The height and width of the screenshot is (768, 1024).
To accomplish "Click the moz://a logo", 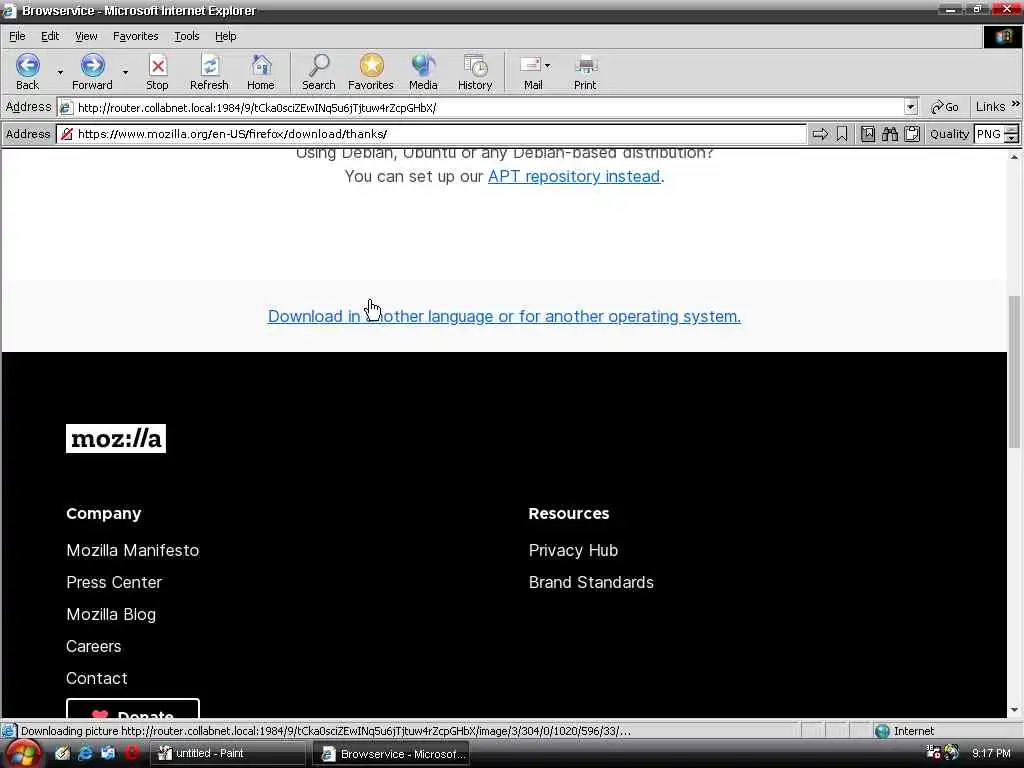I will tap(116, 438).
